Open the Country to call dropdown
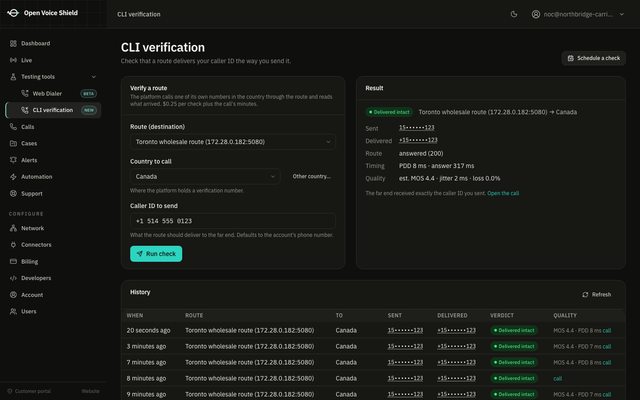Screen dimensions: 640x400 point(205,176)
